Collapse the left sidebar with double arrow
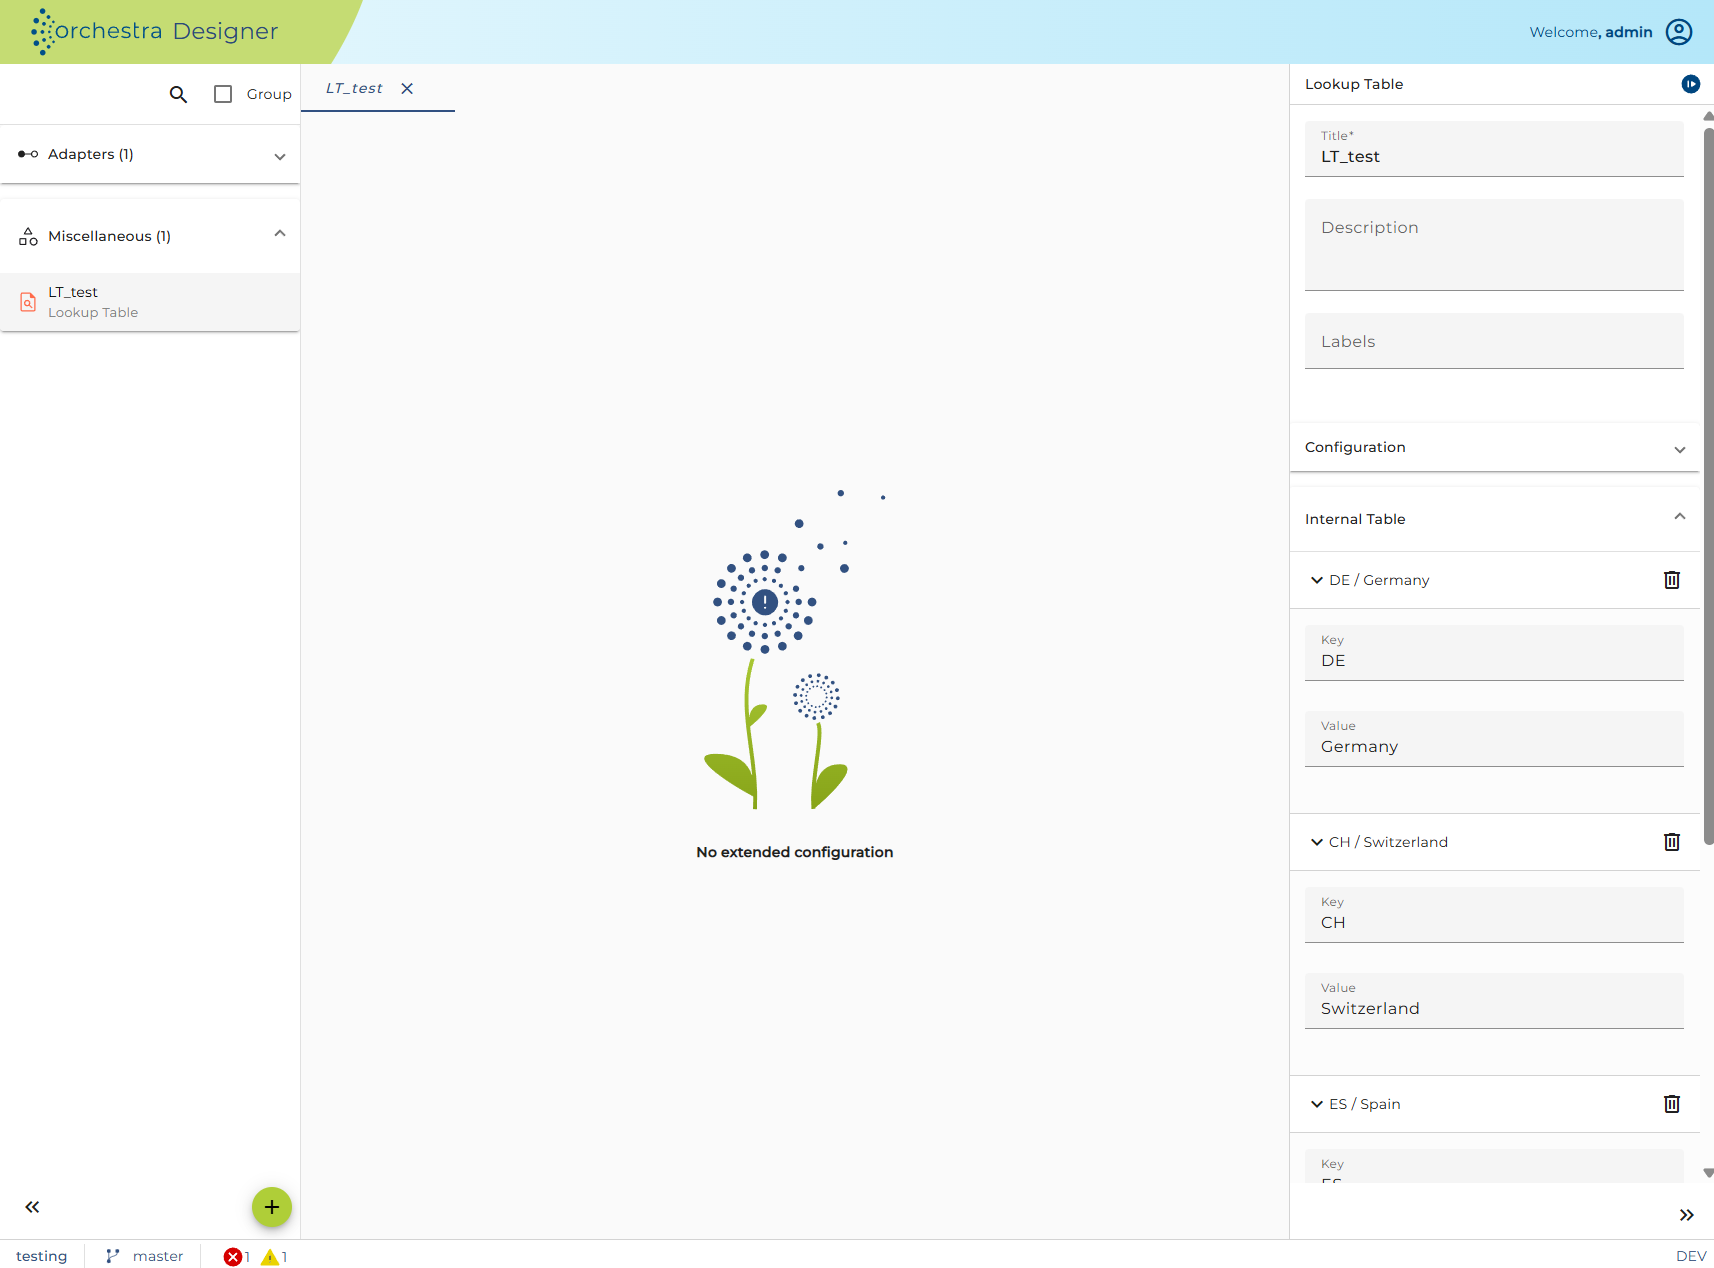1714x1268 pixels. (x=32, y=1207)
